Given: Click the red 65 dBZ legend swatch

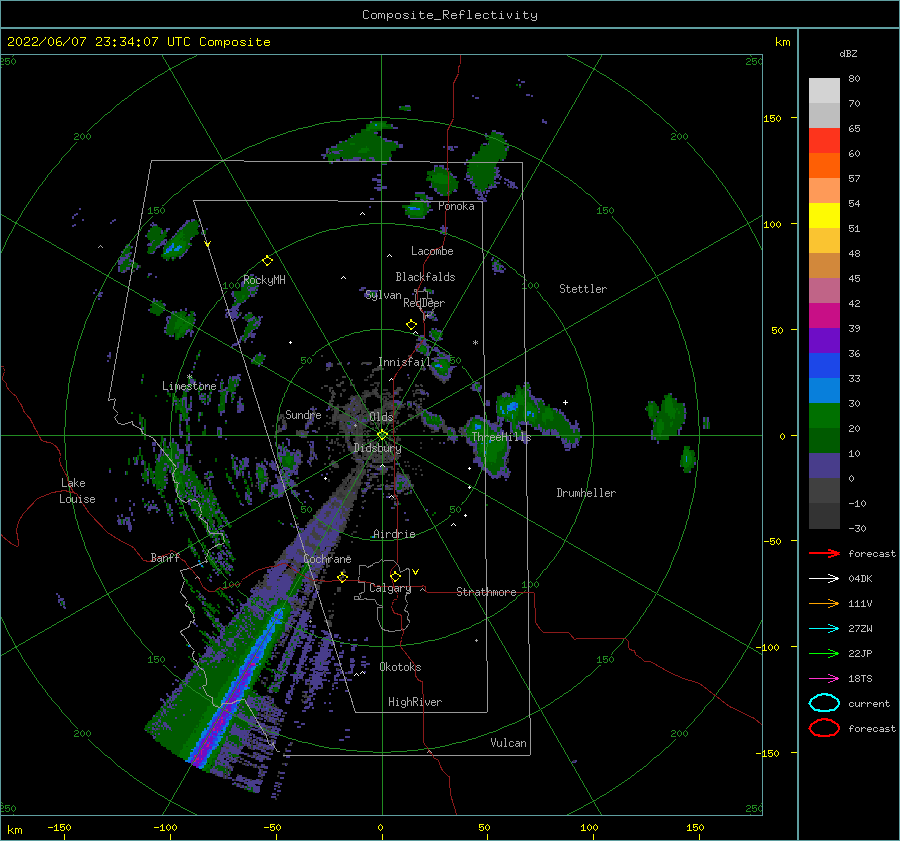Looking at the screenshot, I should [x=824, y=140].
